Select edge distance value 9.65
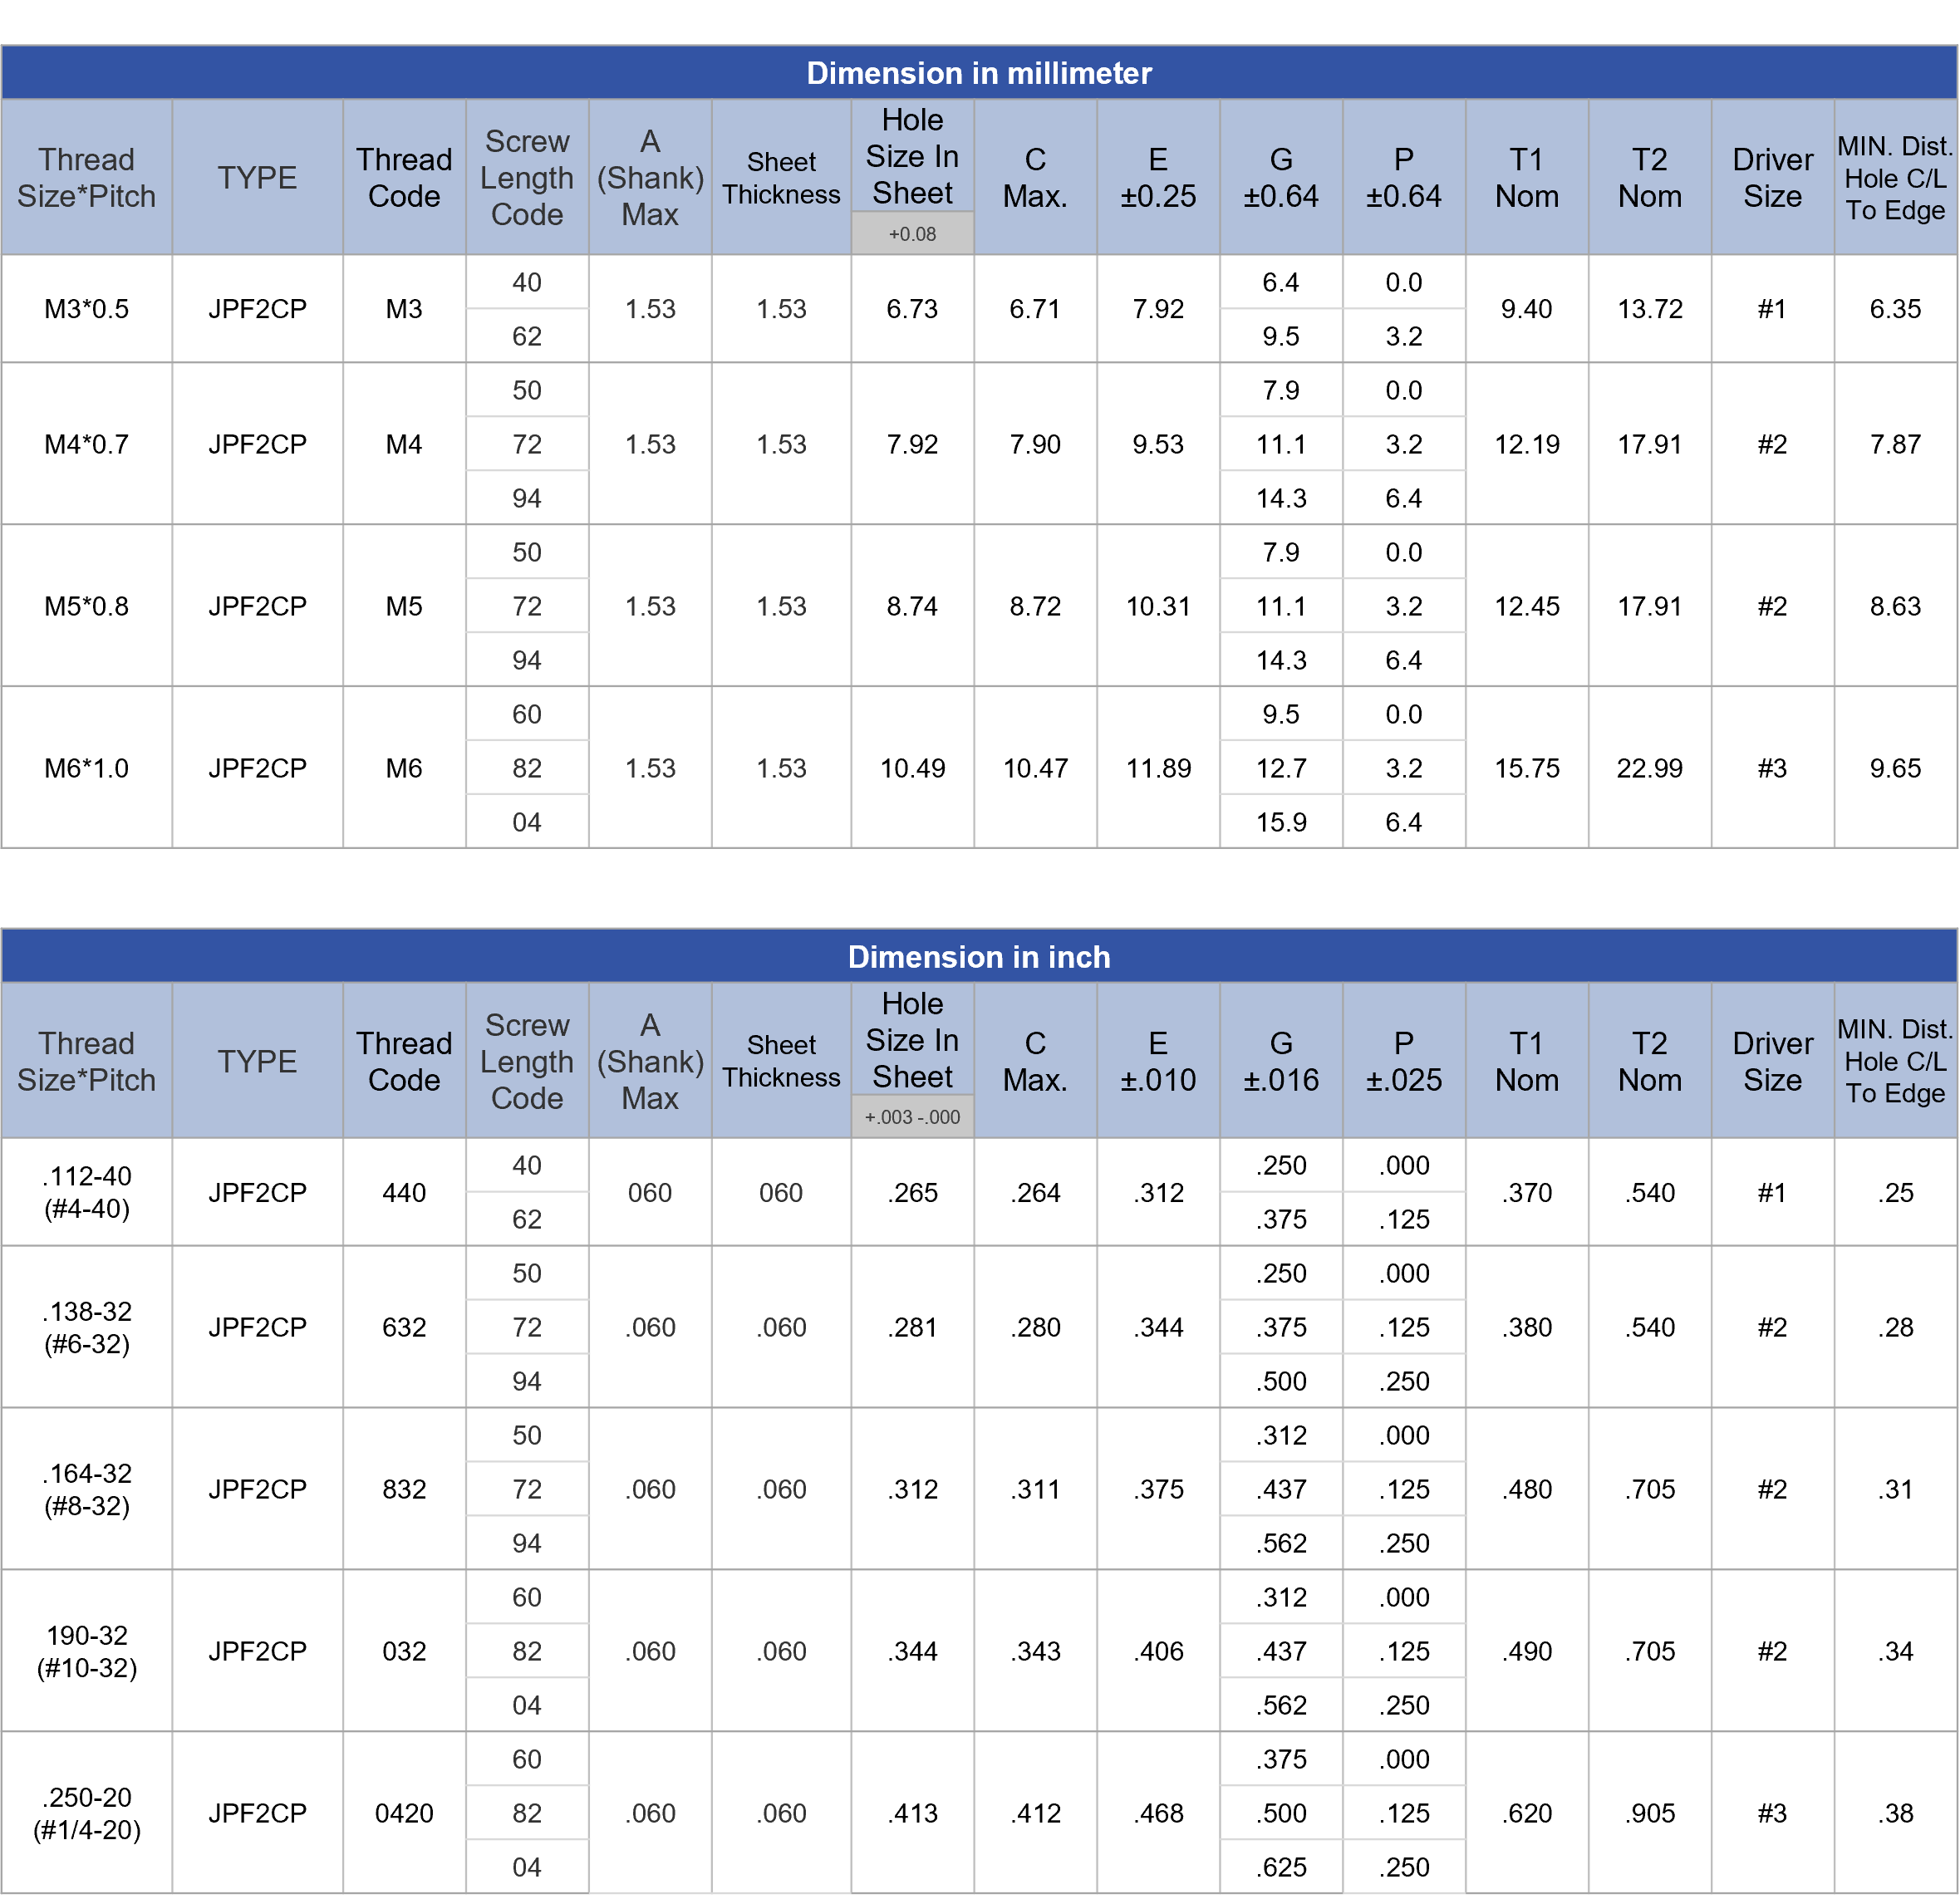The height and width of the screenshot is (1899, 1960). click(1896, 768)
